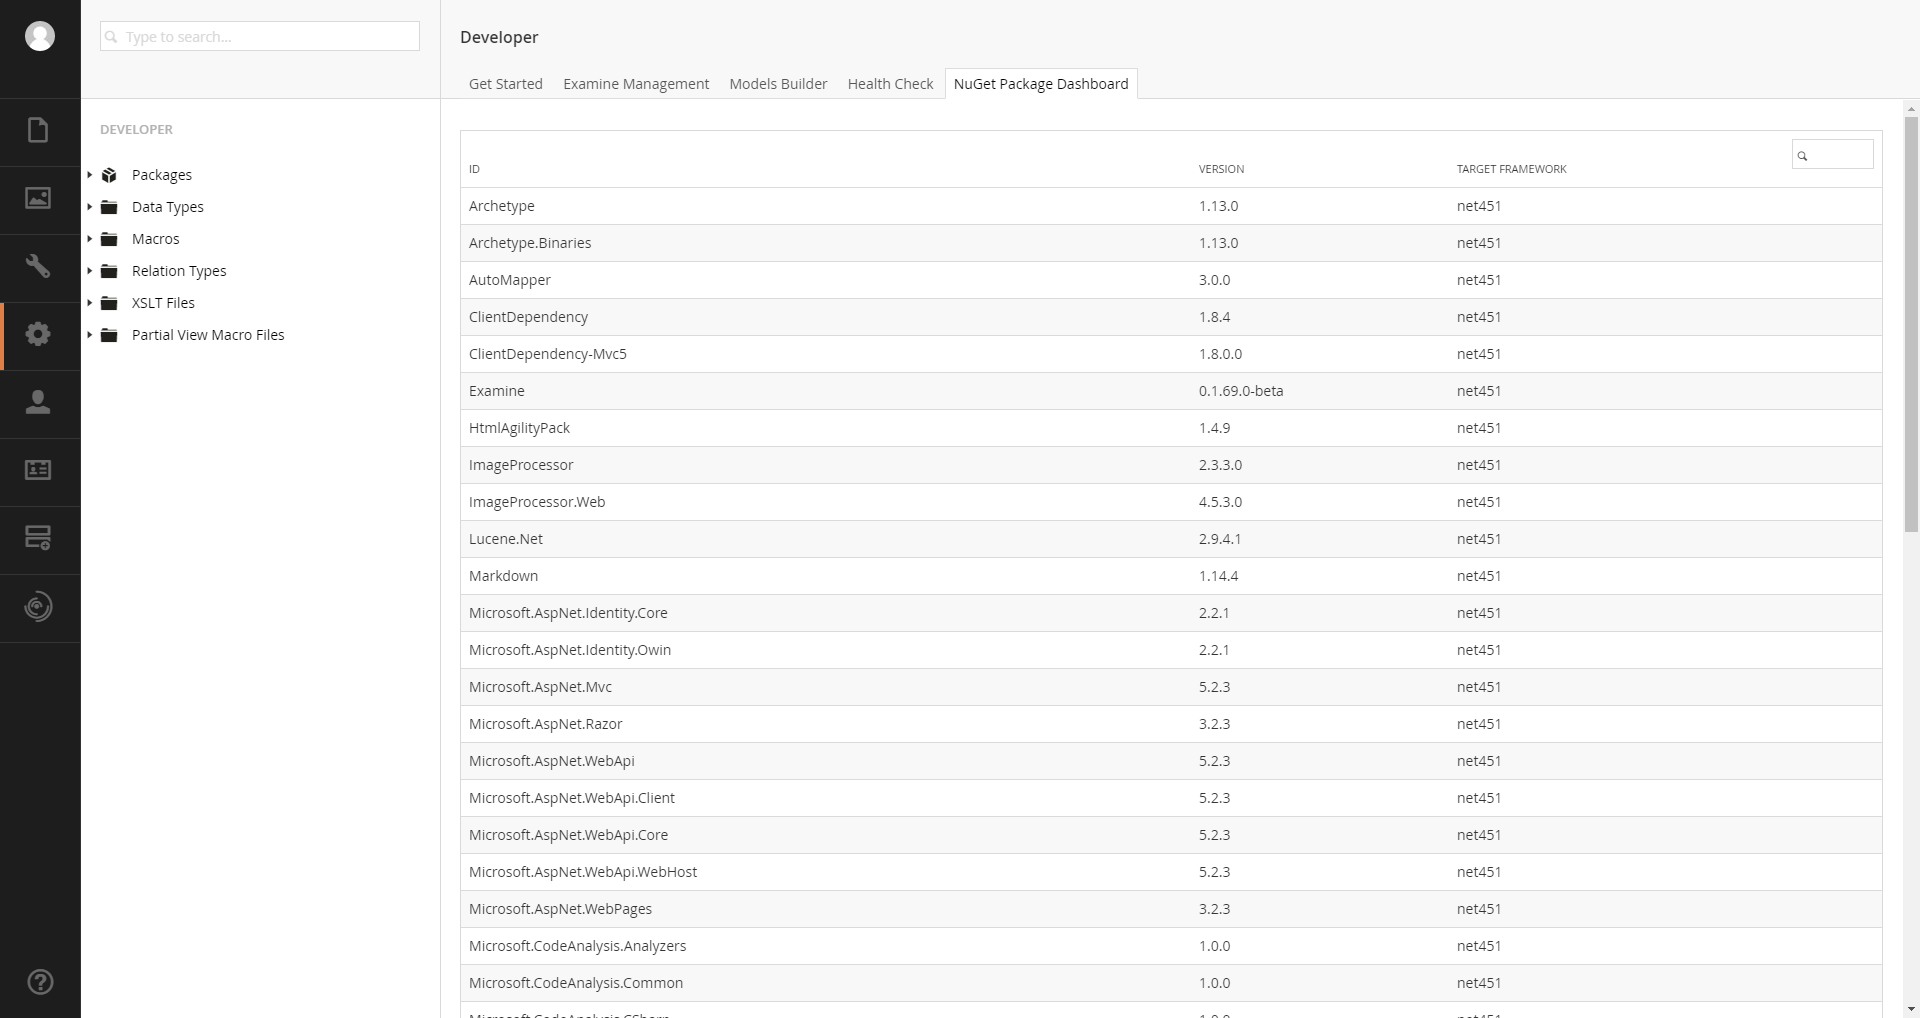
Task: Select the Packages tree item label
Action: click(162, 175)
